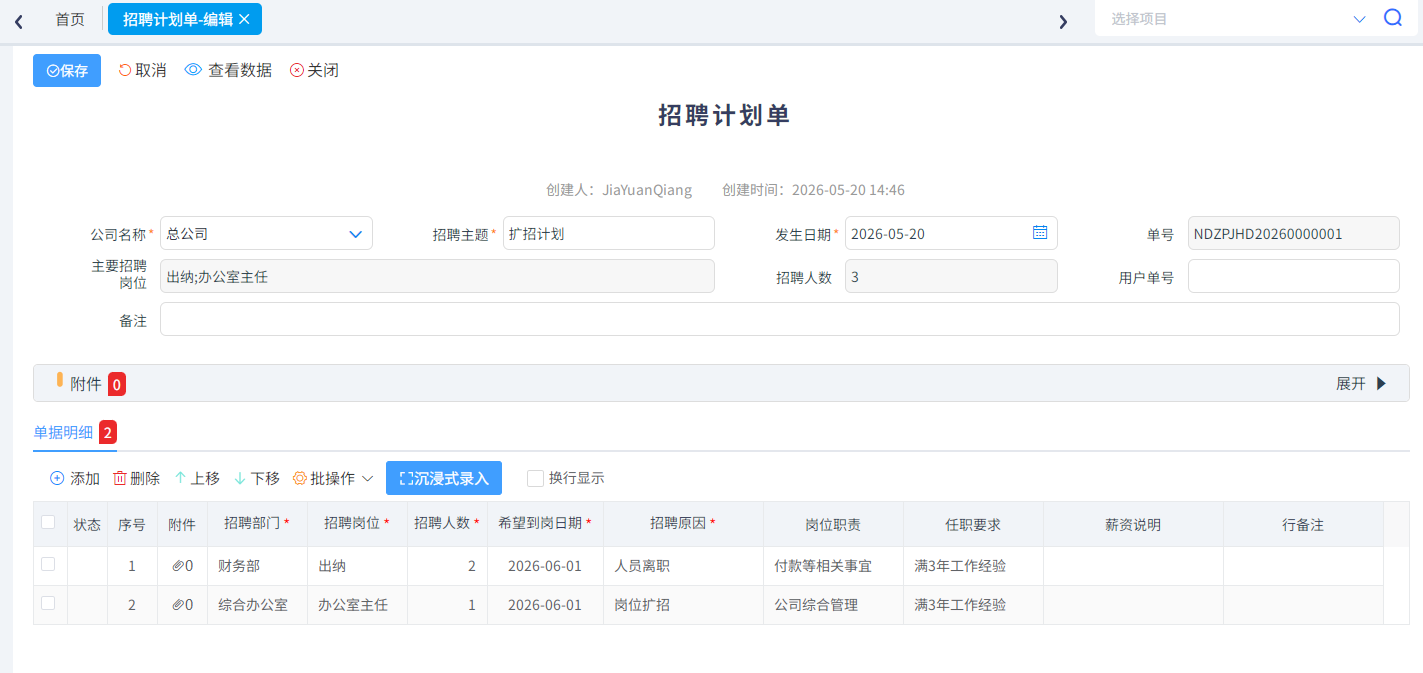Click the 招聘主题 input field
The image size is (1423, 673).
(609, 233)
